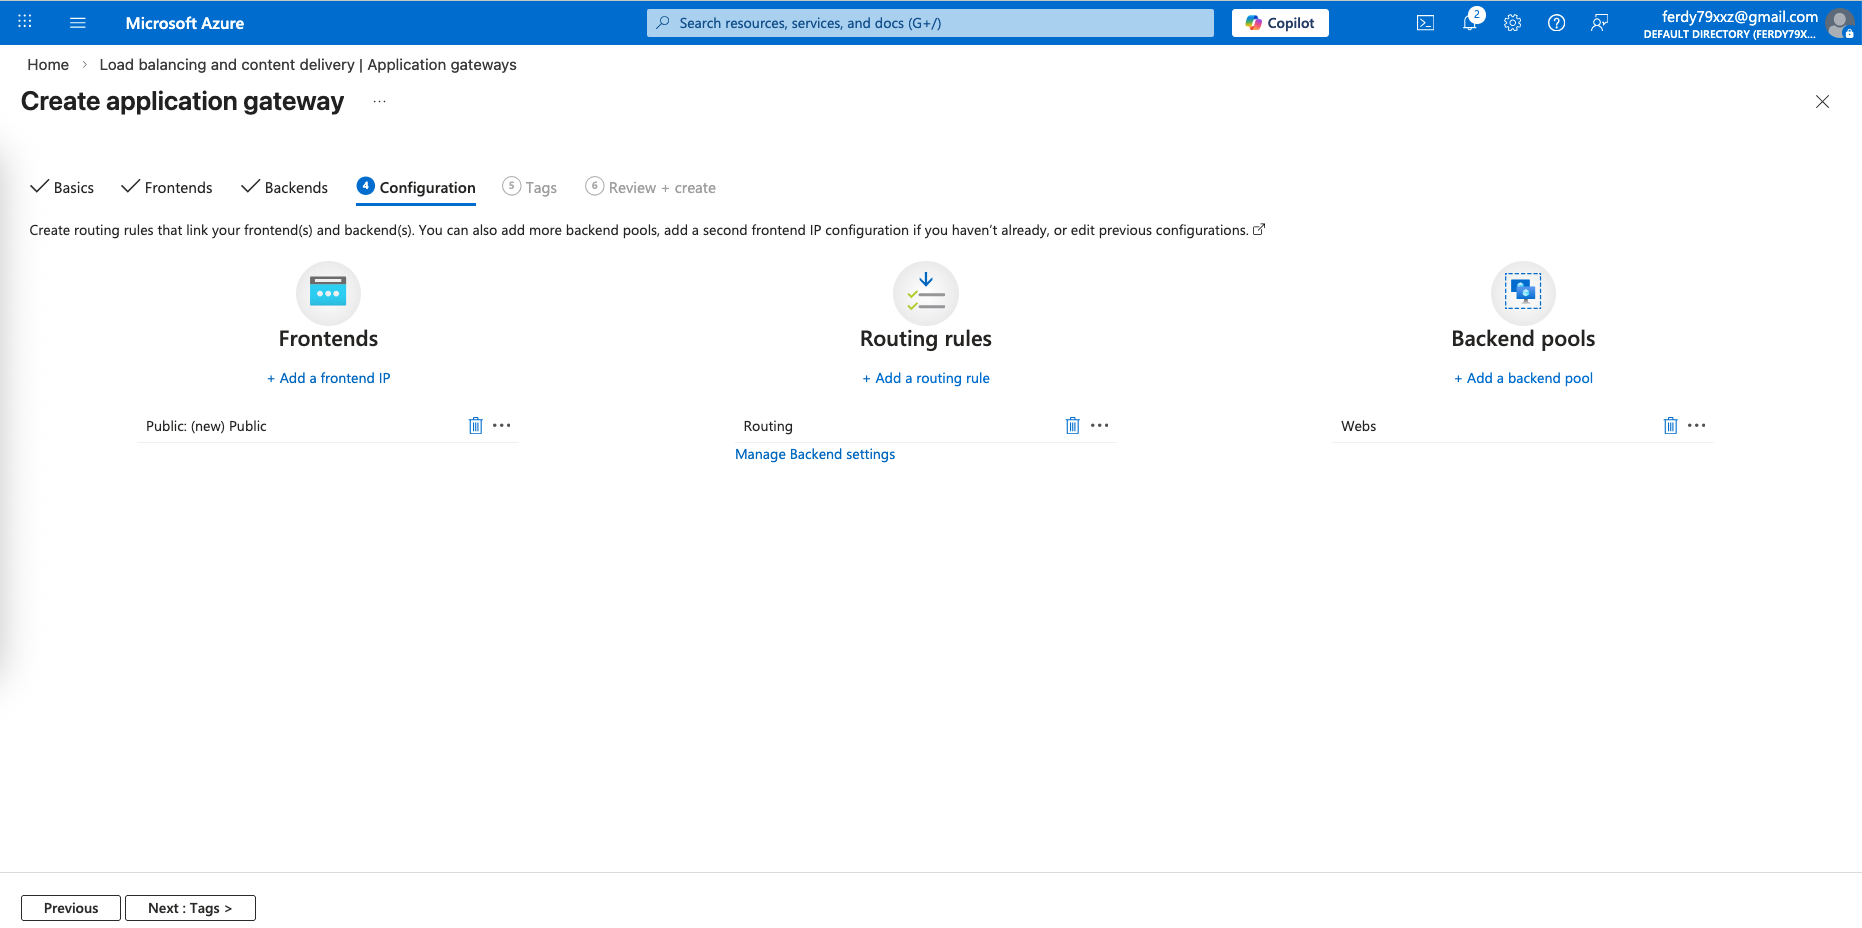1862x928 pixels.
Task: Focus the search resources input field
Action: point(930,23)
